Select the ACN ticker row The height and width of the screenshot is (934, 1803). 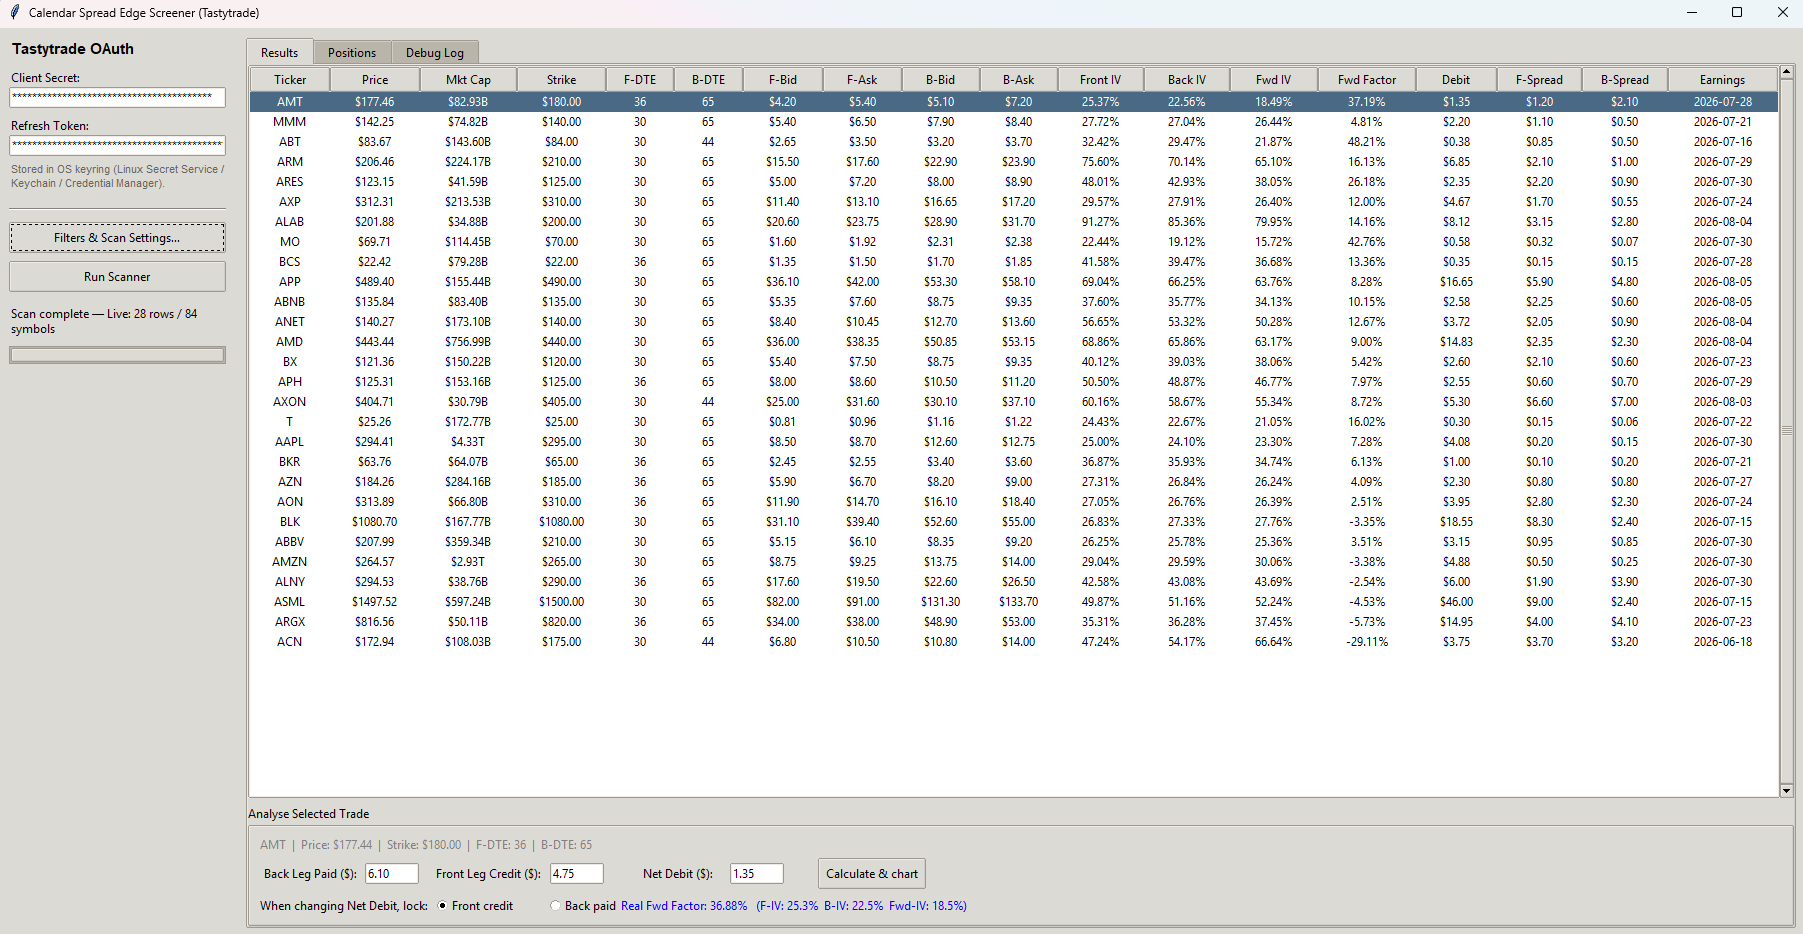coord(1014,642)
